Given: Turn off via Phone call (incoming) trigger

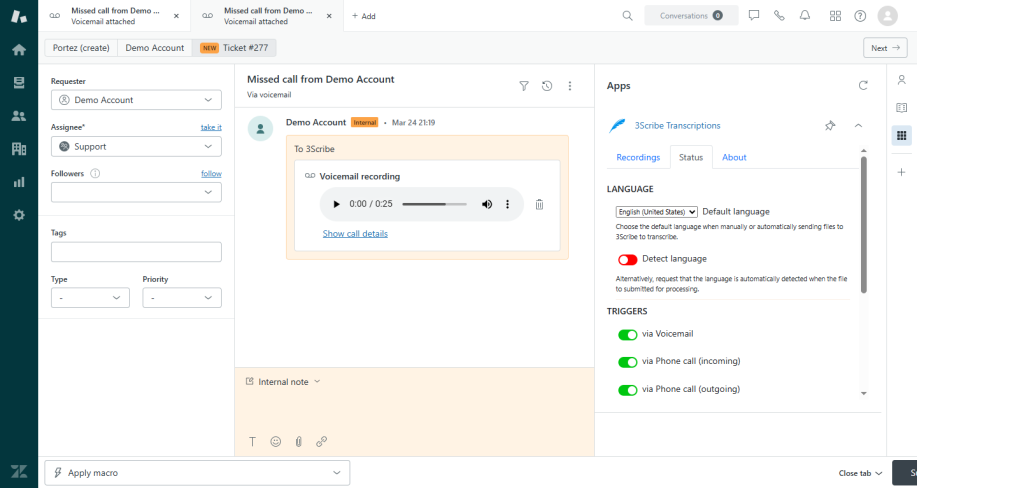Looking at the screenshot, I should pyautogui.click(x=627, y=362).
